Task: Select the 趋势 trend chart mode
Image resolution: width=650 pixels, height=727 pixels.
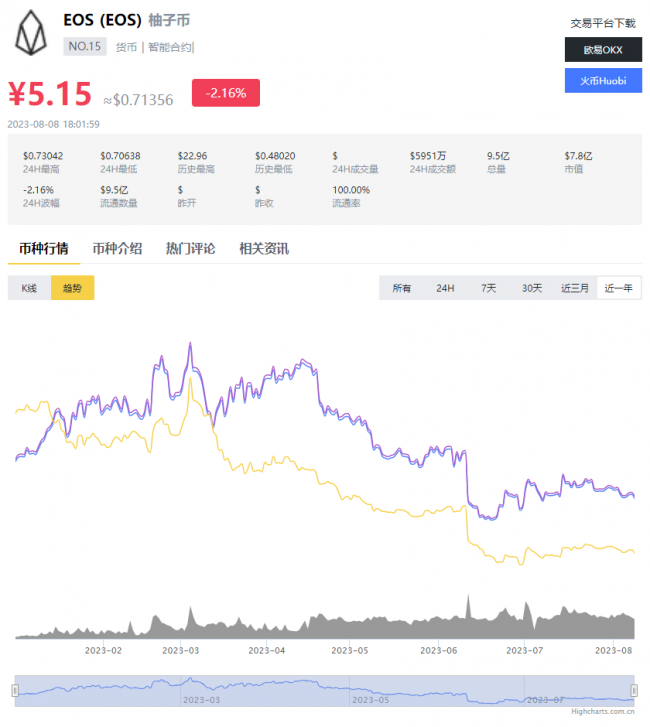Action: click(72, 288)
